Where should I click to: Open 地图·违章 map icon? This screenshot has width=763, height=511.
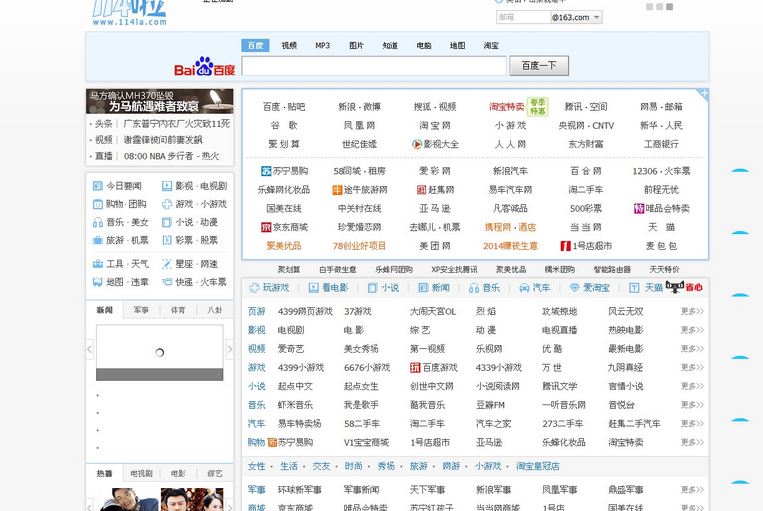[97, 282]
